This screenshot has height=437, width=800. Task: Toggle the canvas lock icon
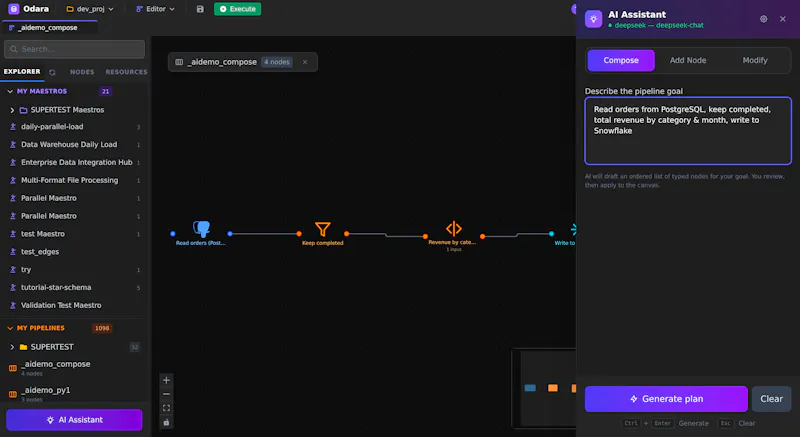pos(166,422)
